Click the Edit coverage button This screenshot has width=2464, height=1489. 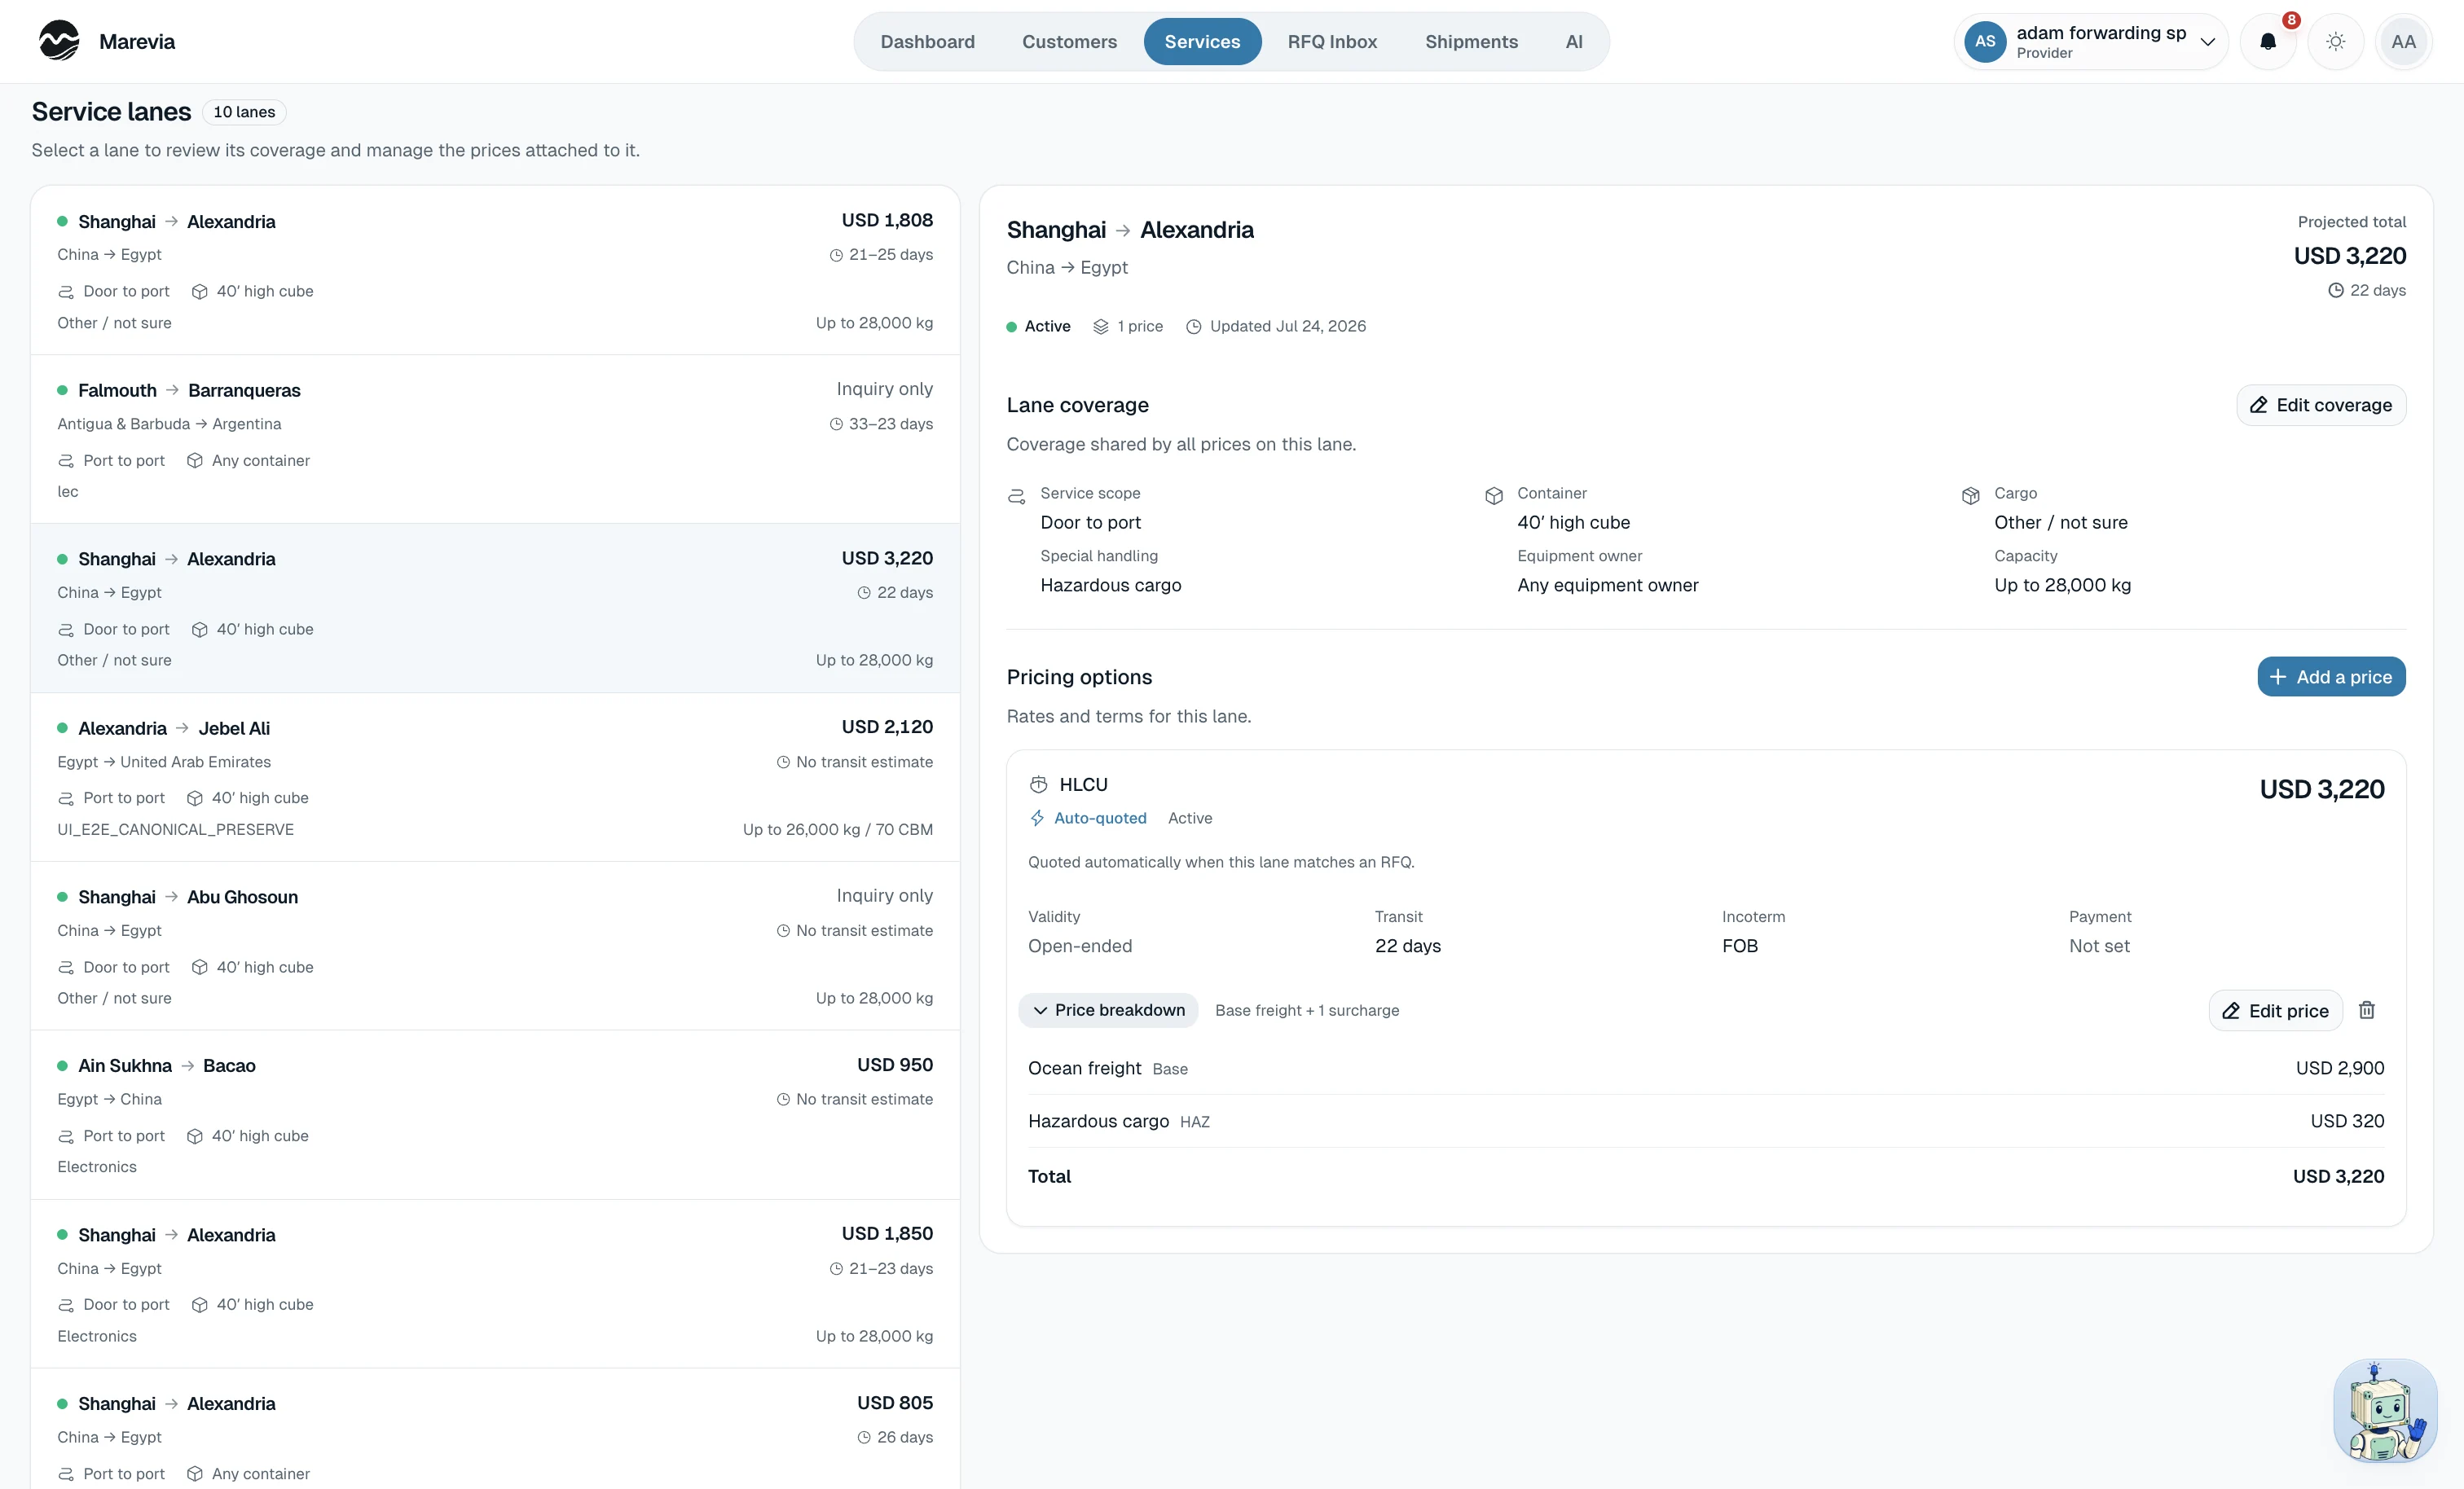[x=2321, y=405]
